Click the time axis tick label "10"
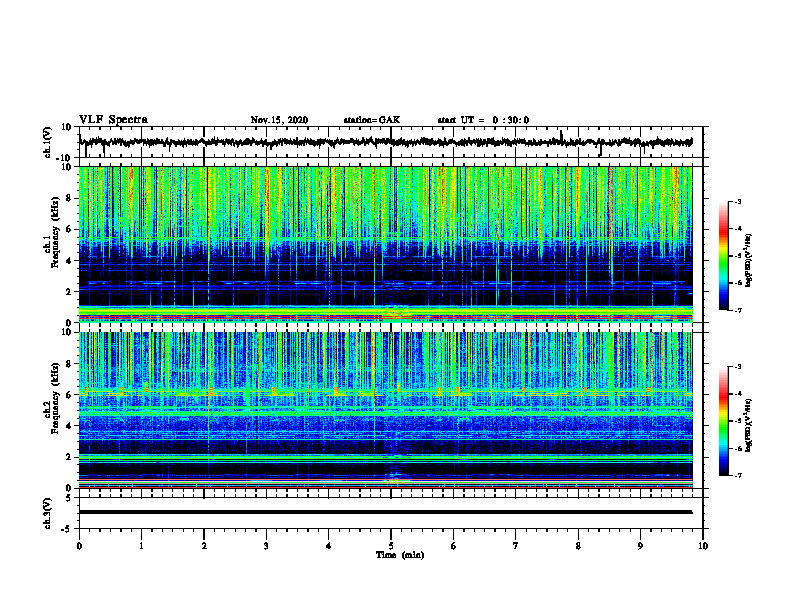The width and height of the screenshot is (792, 612). (x=703, y=546)
